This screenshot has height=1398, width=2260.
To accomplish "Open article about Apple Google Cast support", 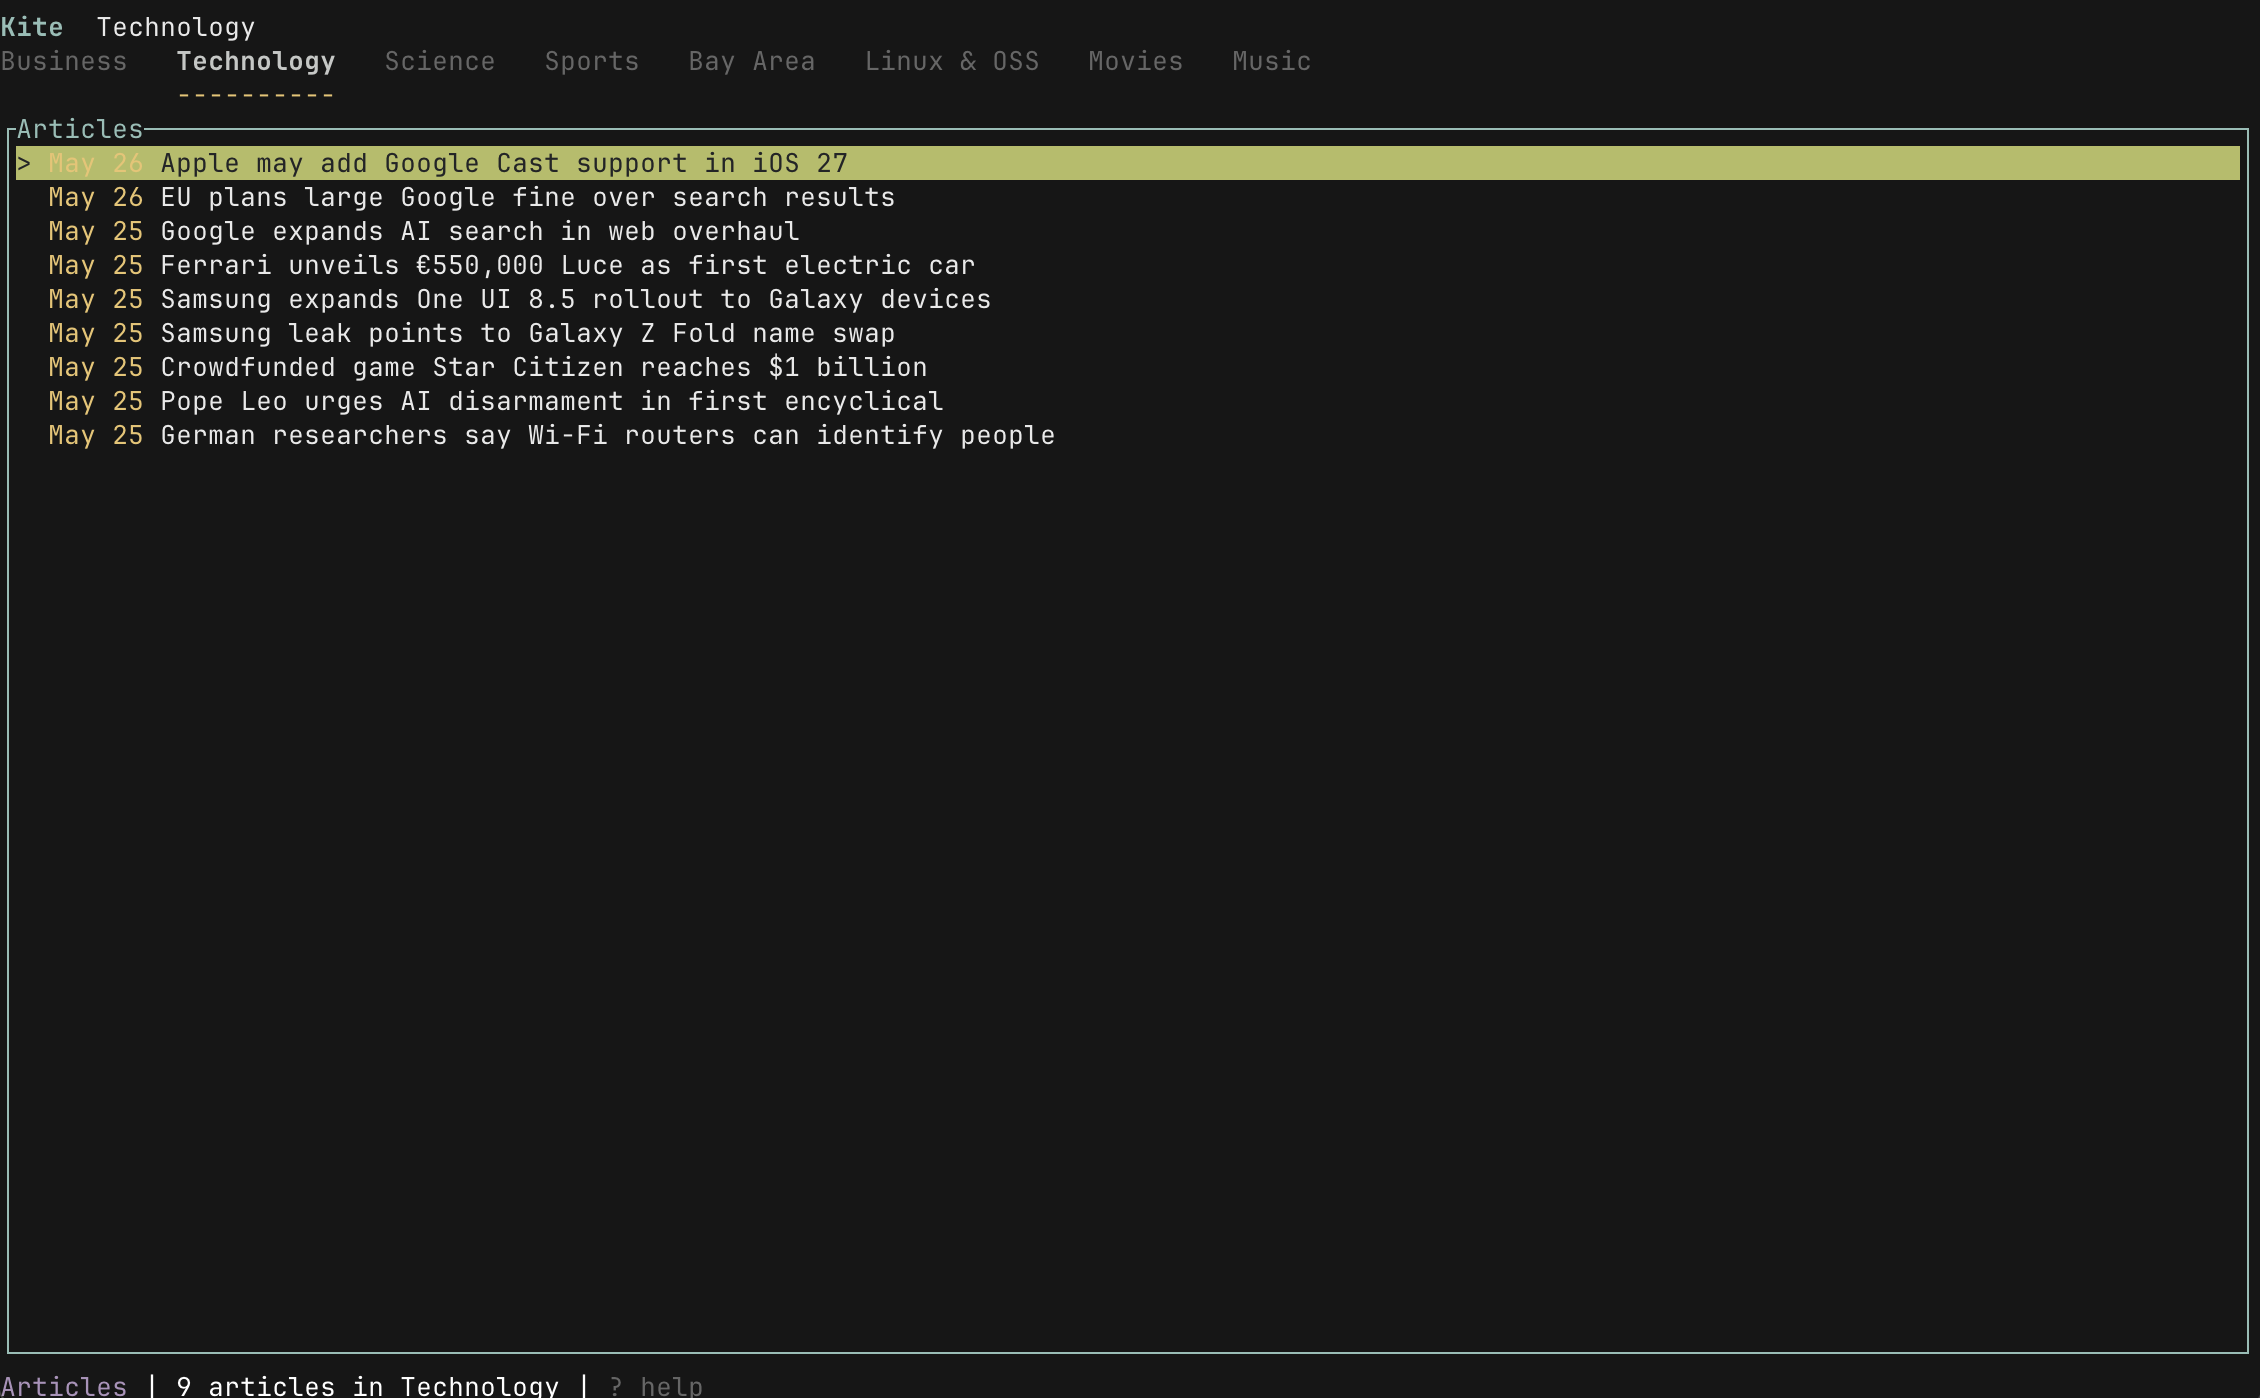I will [1128, 163].
